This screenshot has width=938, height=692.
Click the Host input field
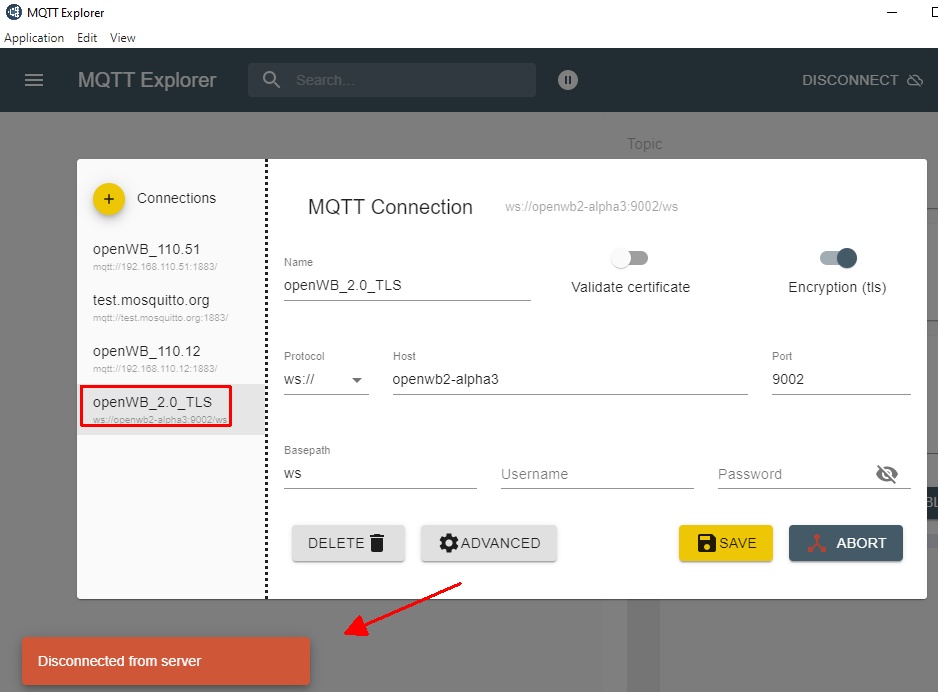[x=569, y=380]
